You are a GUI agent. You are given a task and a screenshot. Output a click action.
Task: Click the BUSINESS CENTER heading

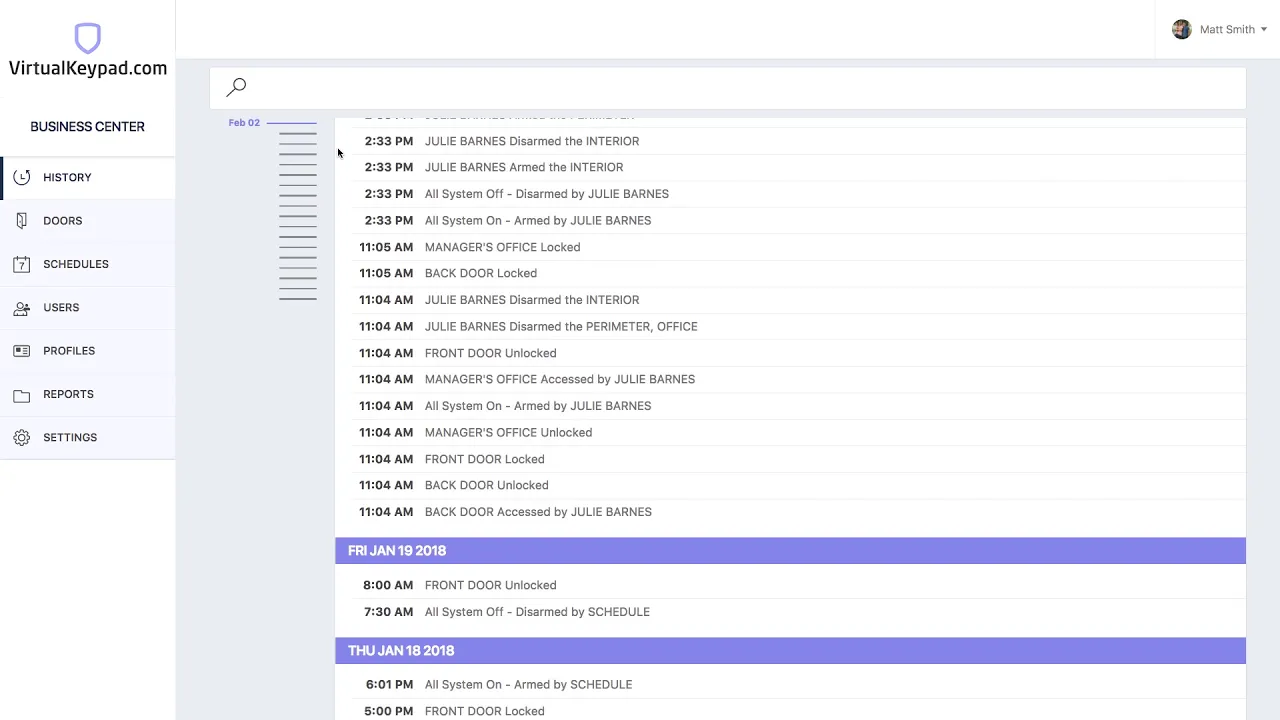[87, 126]
